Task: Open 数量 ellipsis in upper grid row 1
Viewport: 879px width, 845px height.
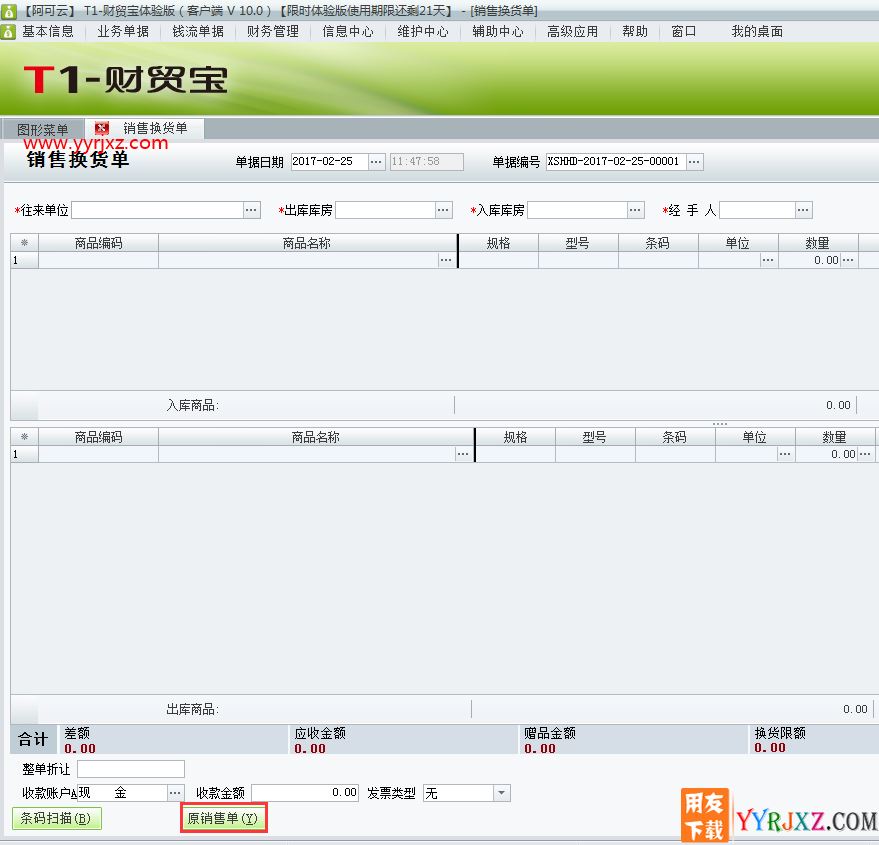Action: pyautogui.click(x=848, y=260)
